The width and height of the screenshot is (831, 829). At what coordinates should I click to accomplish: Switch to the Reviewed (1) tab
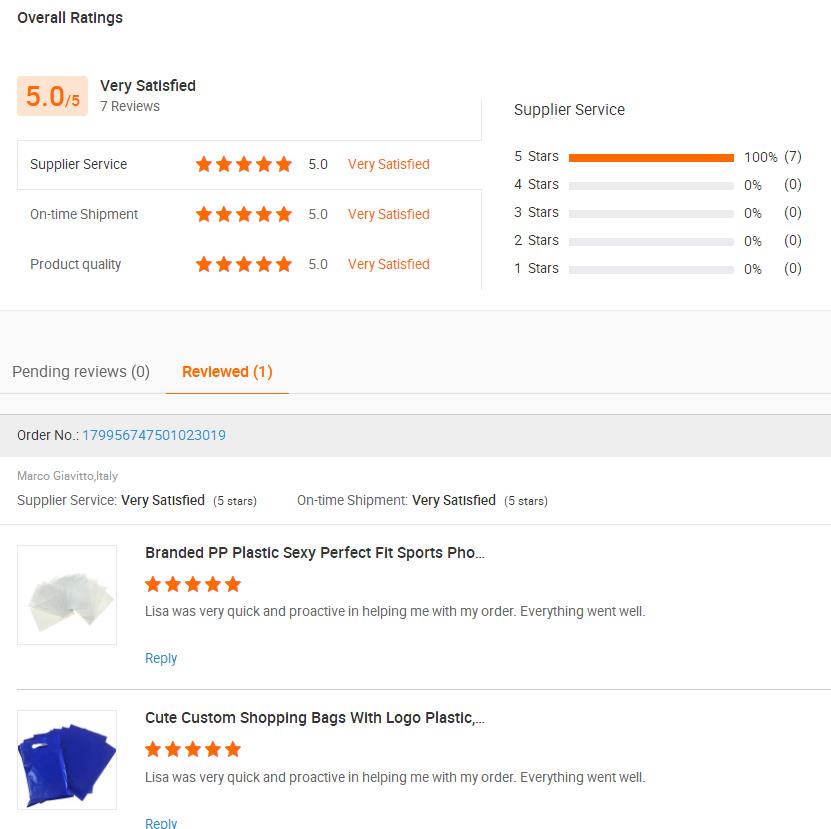coord(227,372)
